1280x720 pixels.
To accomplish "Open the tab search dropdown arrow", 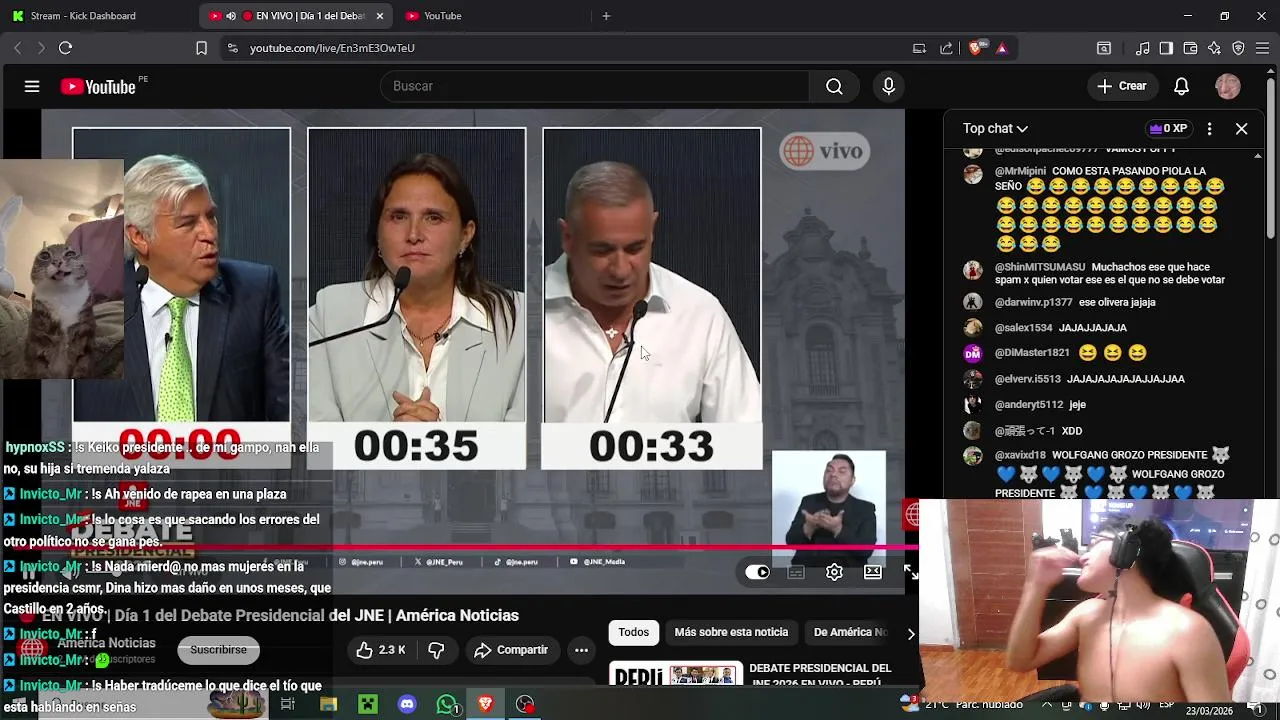I will tap(1104, 48).
